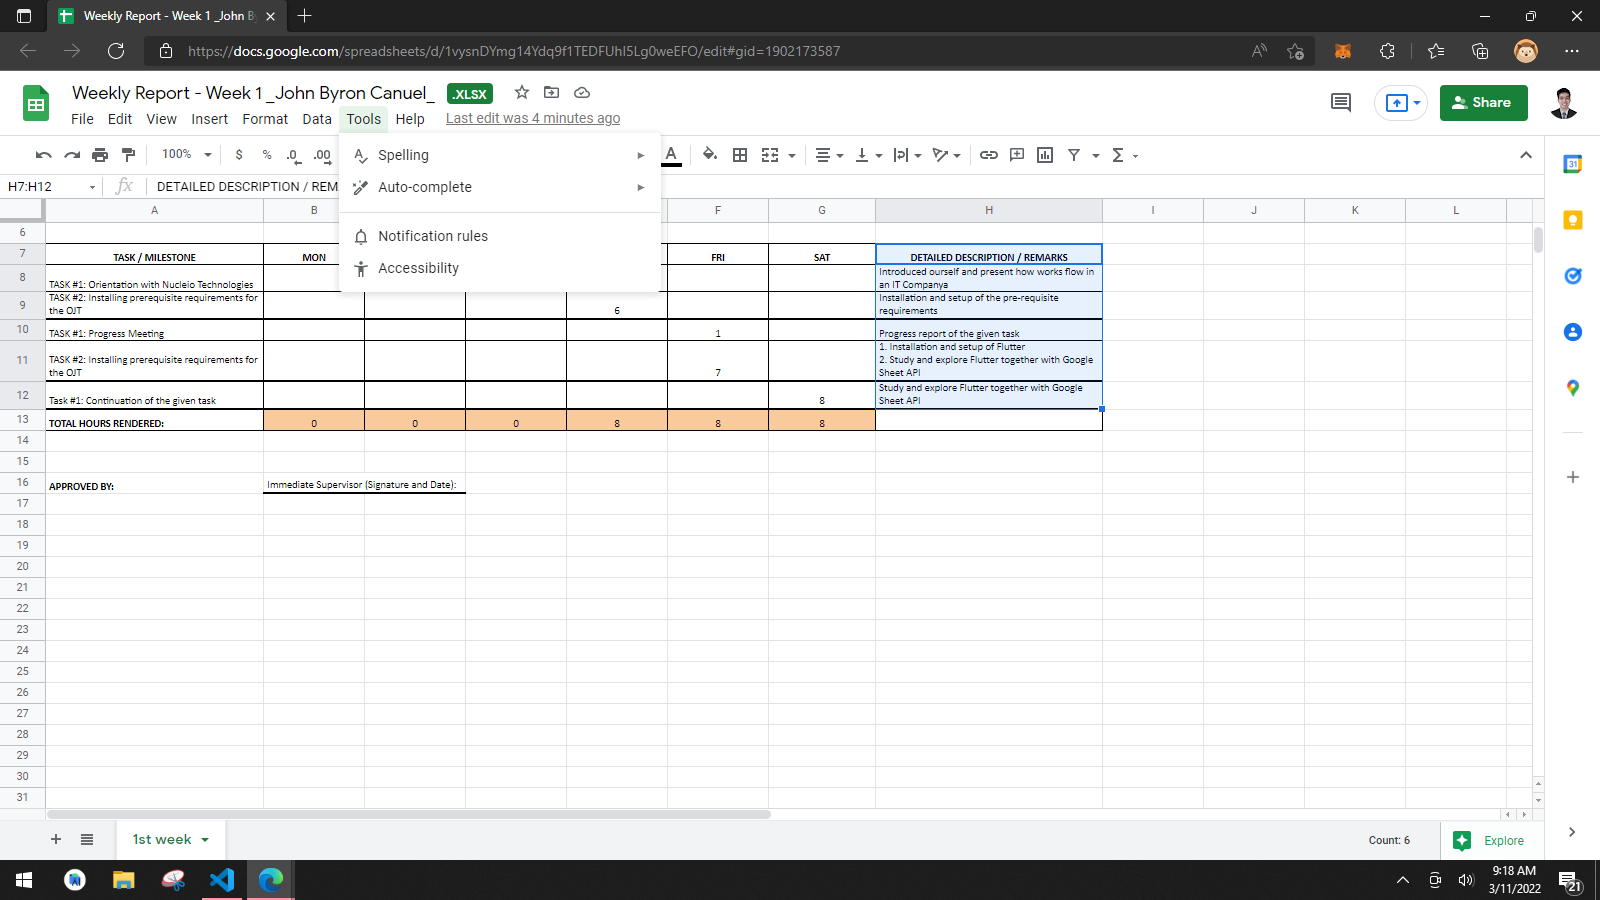Expand the Auto-complete submenu
Image resolution: width=1600 pixels, height=900 pixels.
[500, 187]
